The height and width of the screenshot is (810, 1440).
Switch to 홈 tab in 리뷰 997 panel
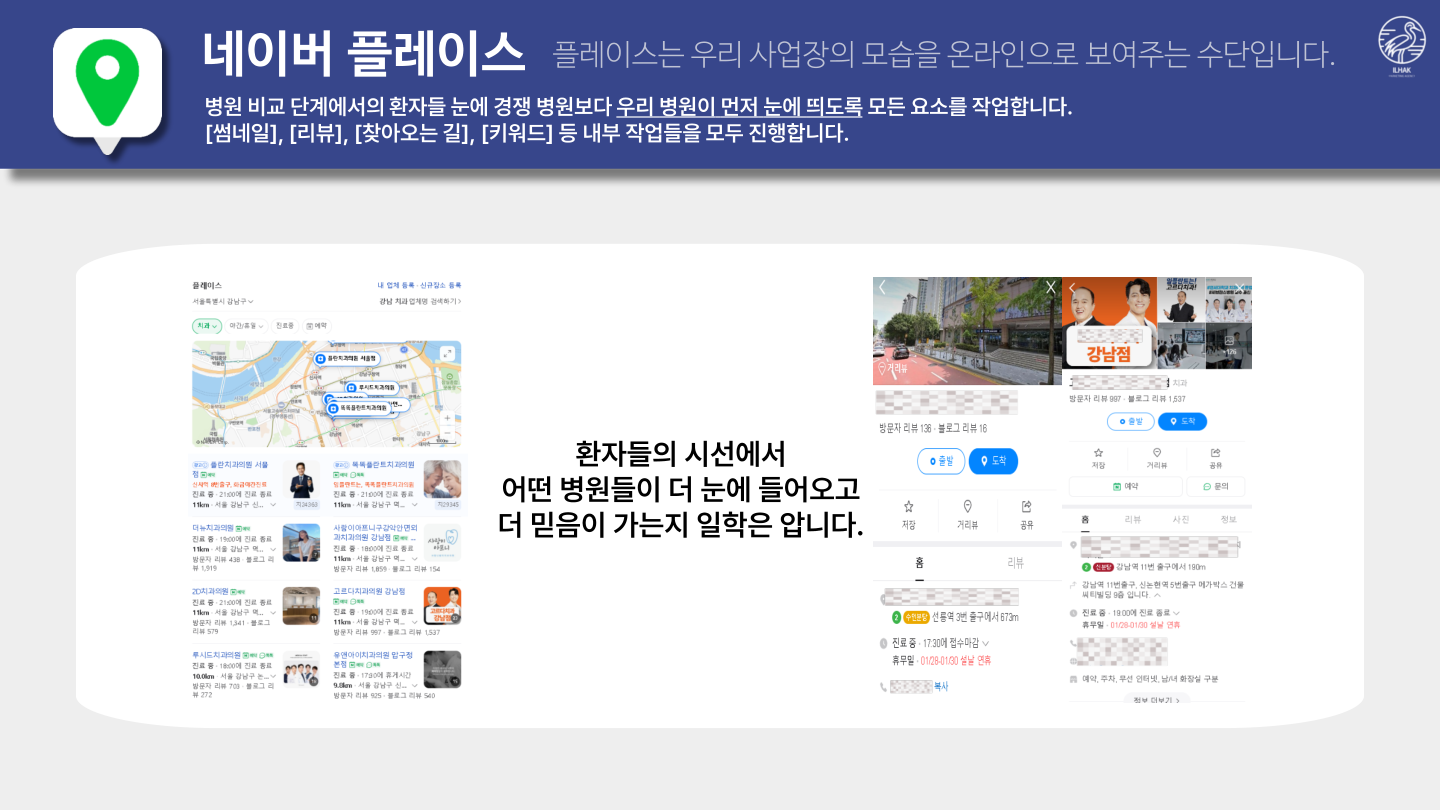coord(1085,519)
